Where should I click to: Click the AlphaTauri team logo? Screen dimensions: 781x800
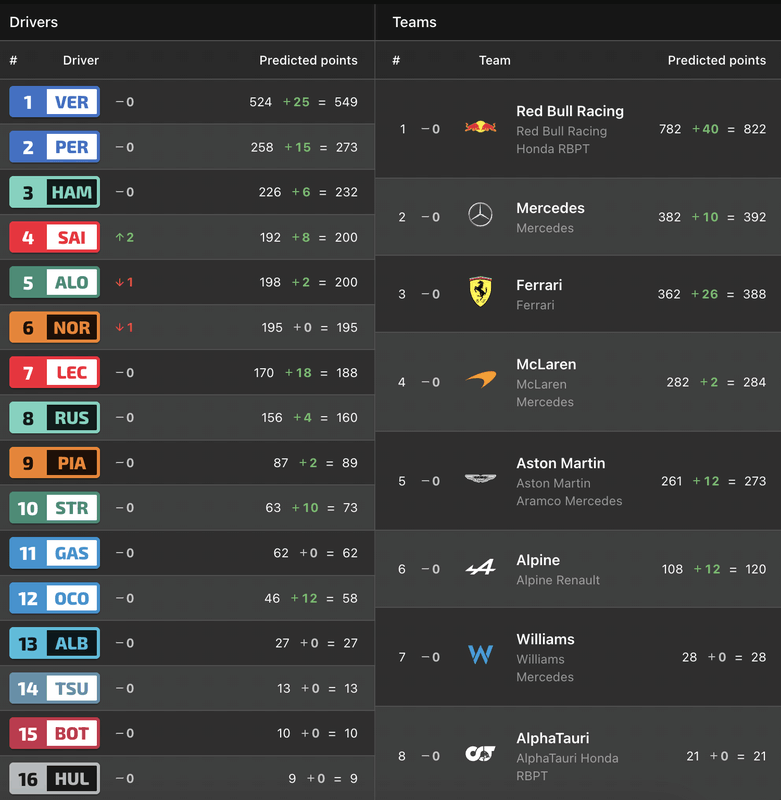[x=480, y=754]
